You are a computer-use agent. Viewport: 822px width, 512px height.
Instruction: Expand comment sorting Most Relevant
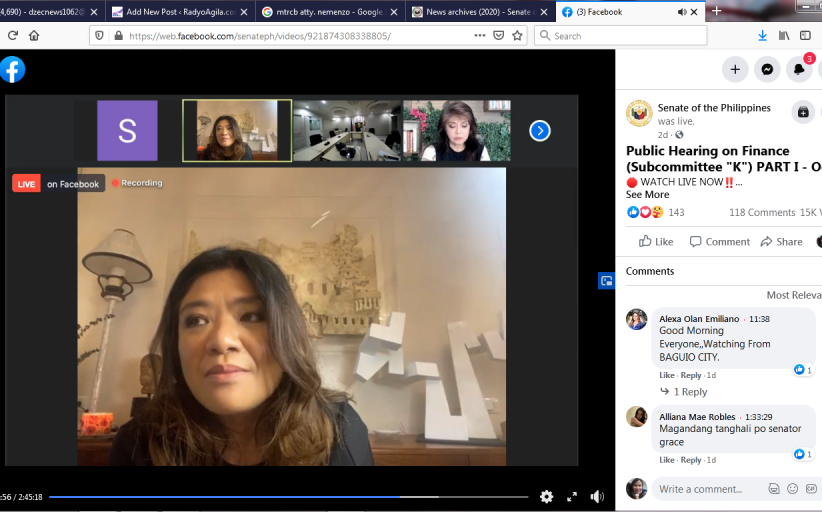pos(793,295)
